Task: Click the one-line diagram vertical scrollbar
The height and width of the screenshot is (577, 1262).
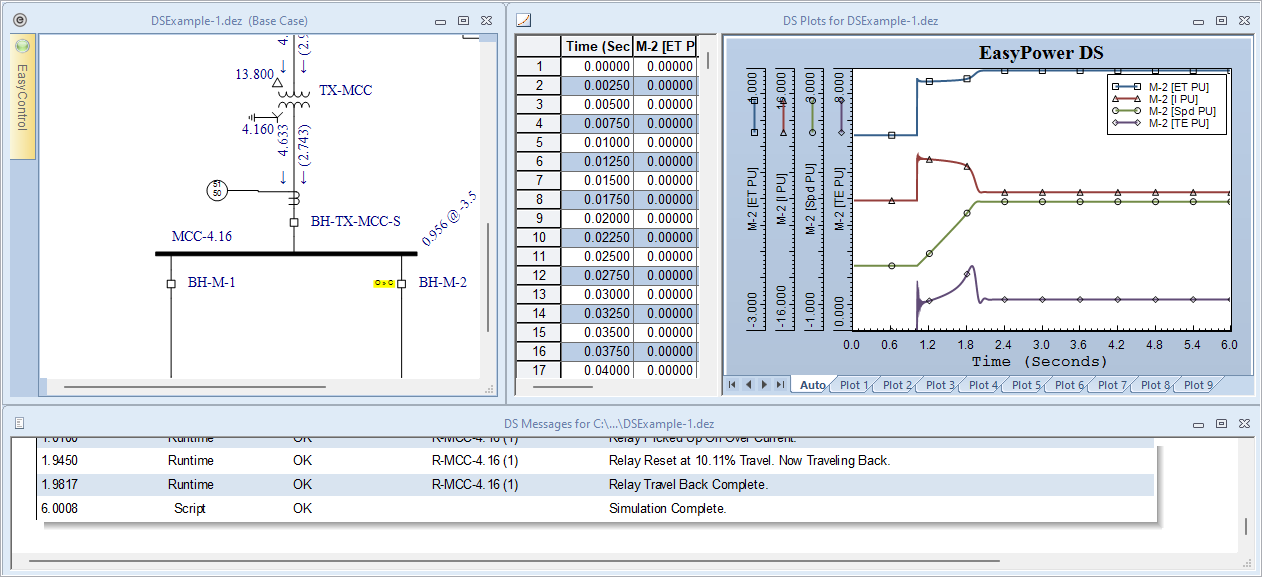Action: 488,277
